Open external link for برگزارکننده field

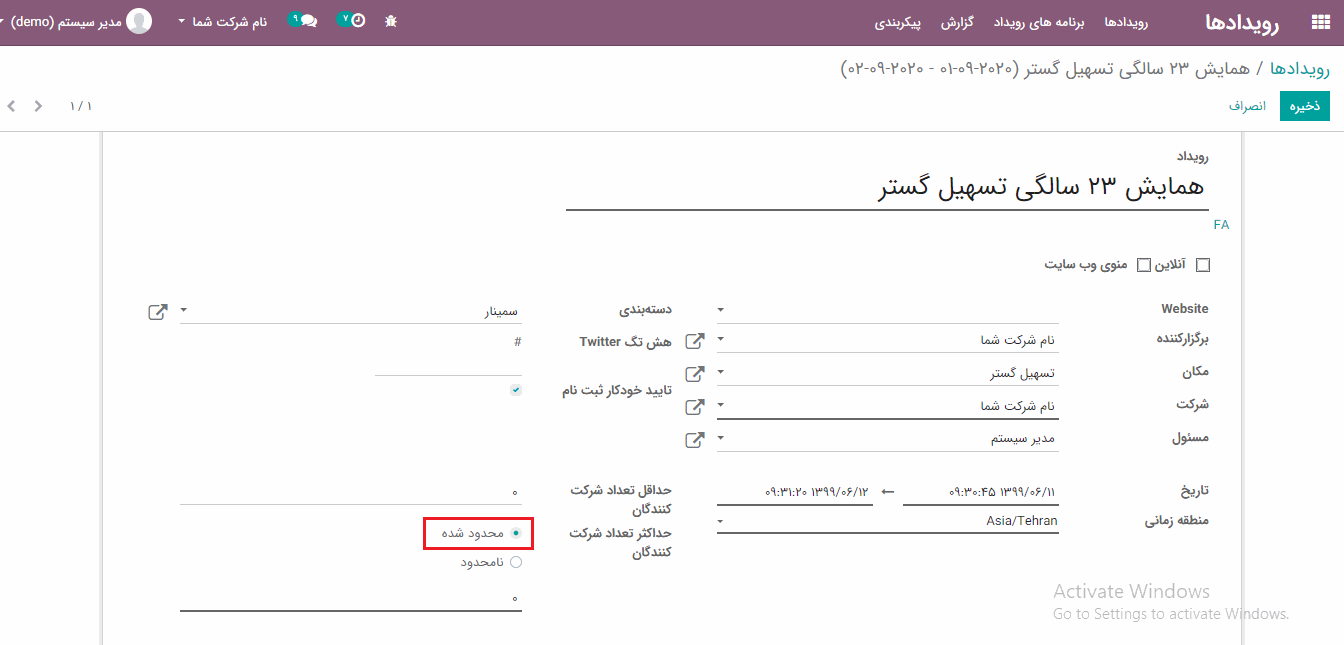click(694, 341)
